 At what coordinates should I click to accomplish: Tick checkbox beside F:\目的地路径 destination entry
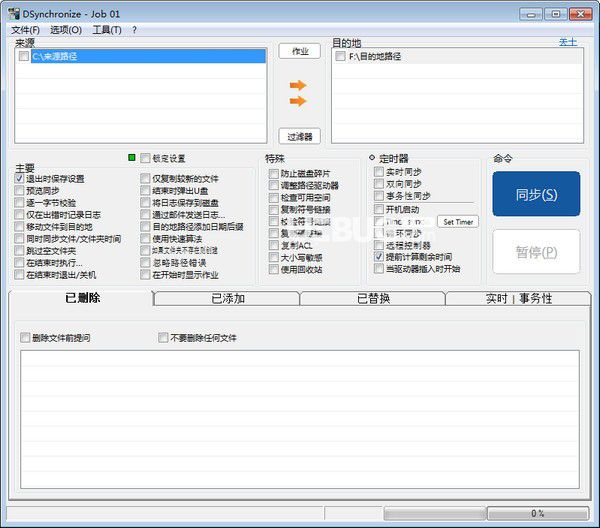pyautogui.click(x=340, y=56)
